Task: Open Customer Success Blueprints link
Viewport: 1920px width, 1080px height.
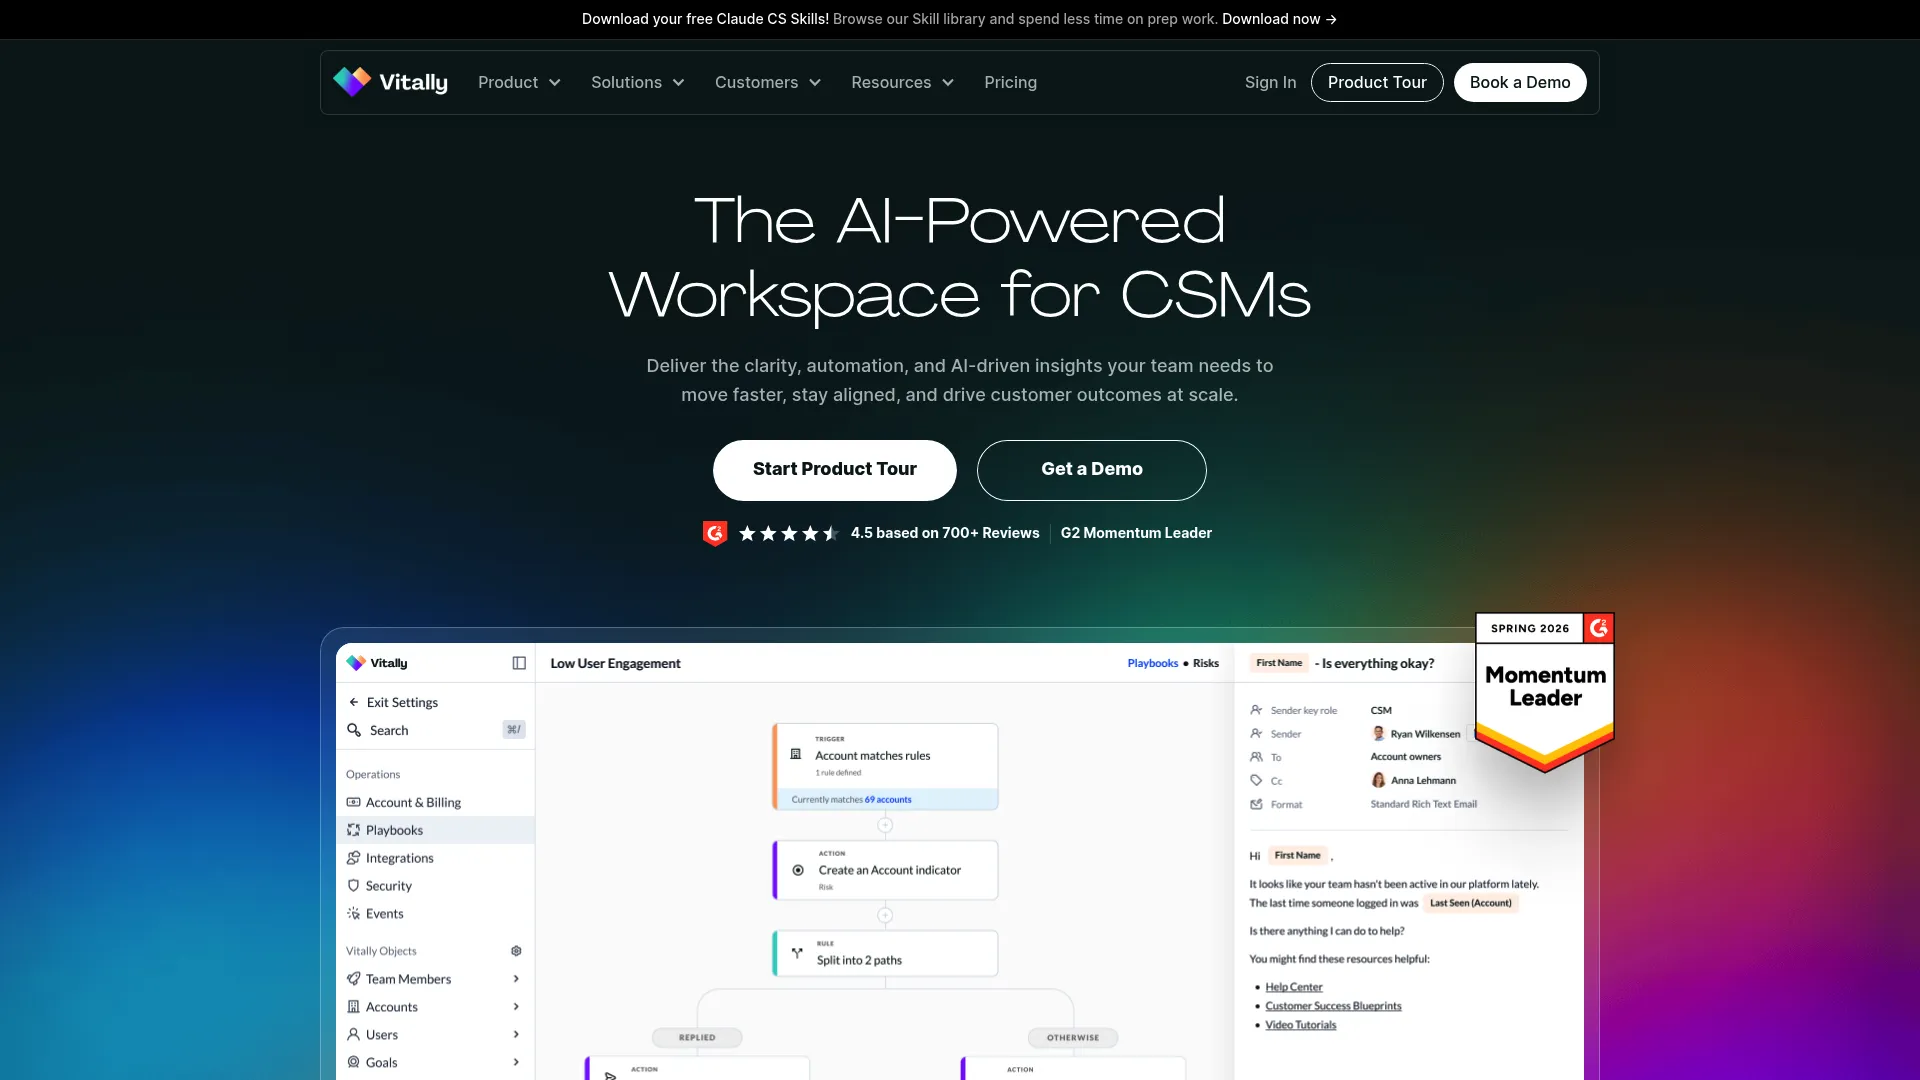Action: pos(1333,1006)
